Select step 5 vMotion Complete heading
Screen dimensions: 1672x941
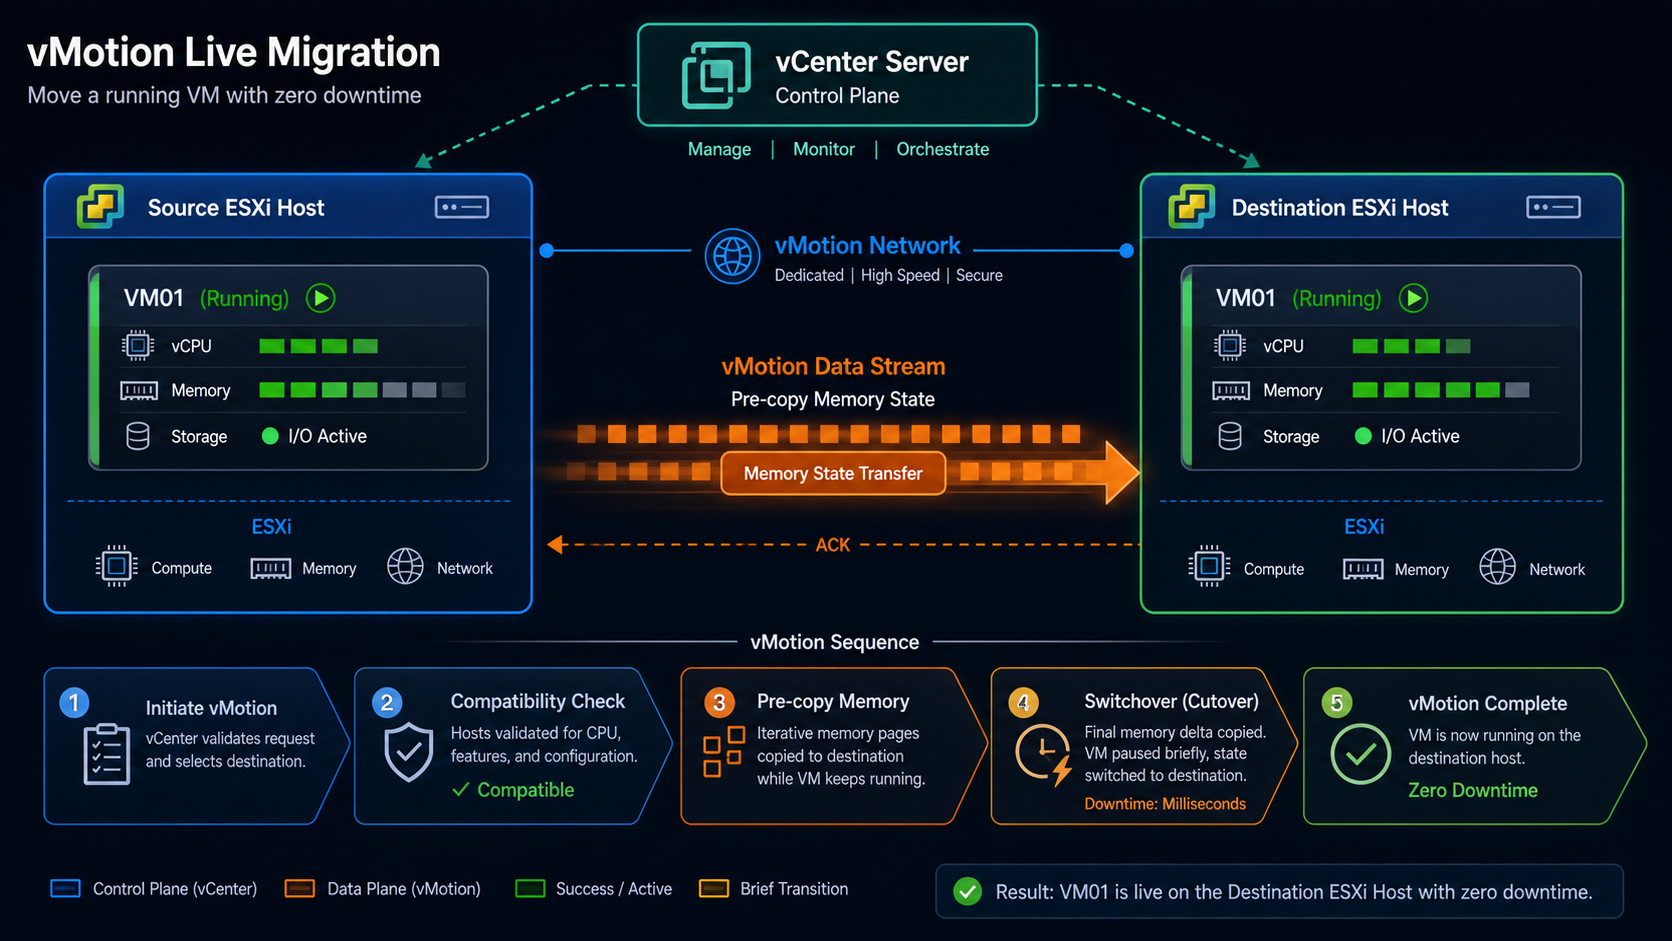click(x=1488, y=703)
